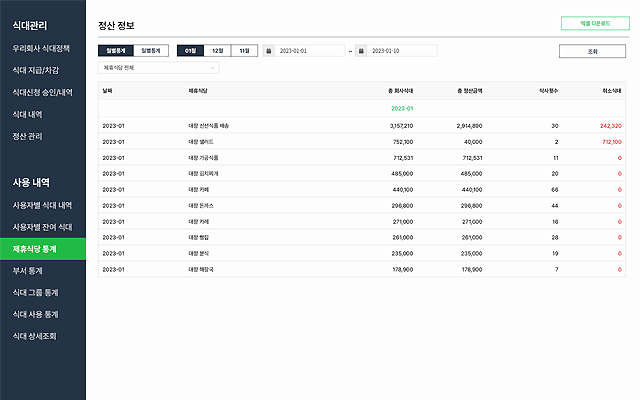Image resolution: width=640 pixels, height=400 pixels.
Task: Select the 12월 month toggle
Action: (x=218, y=50)
